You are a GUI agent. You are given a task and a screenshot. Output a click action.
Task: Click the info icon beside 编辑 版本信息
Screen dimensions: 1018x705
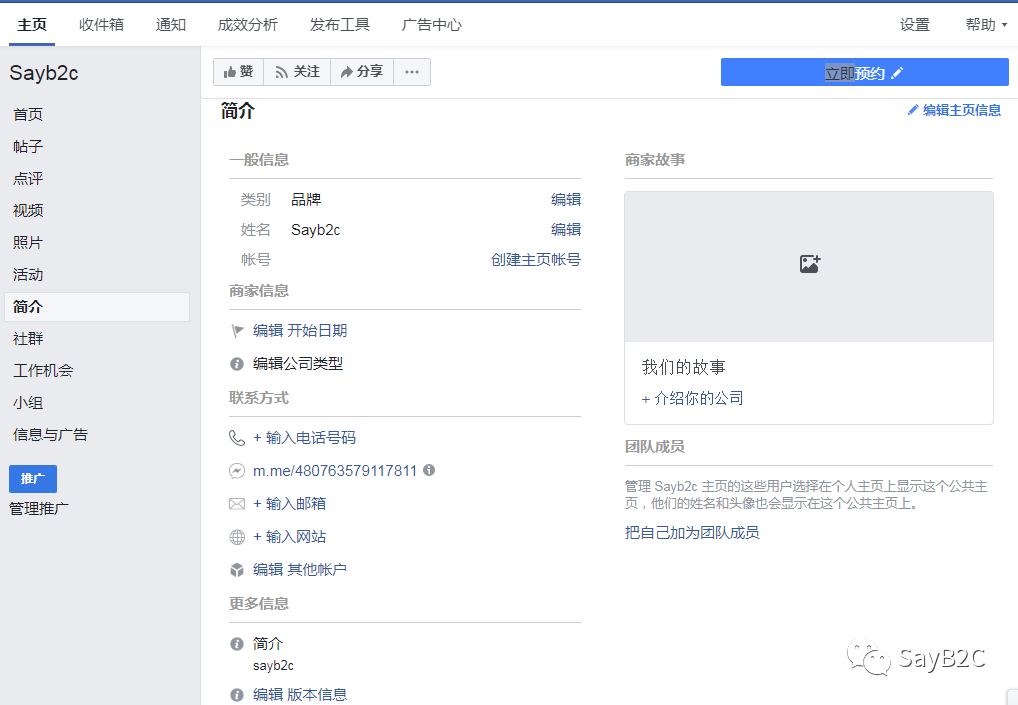237,695
